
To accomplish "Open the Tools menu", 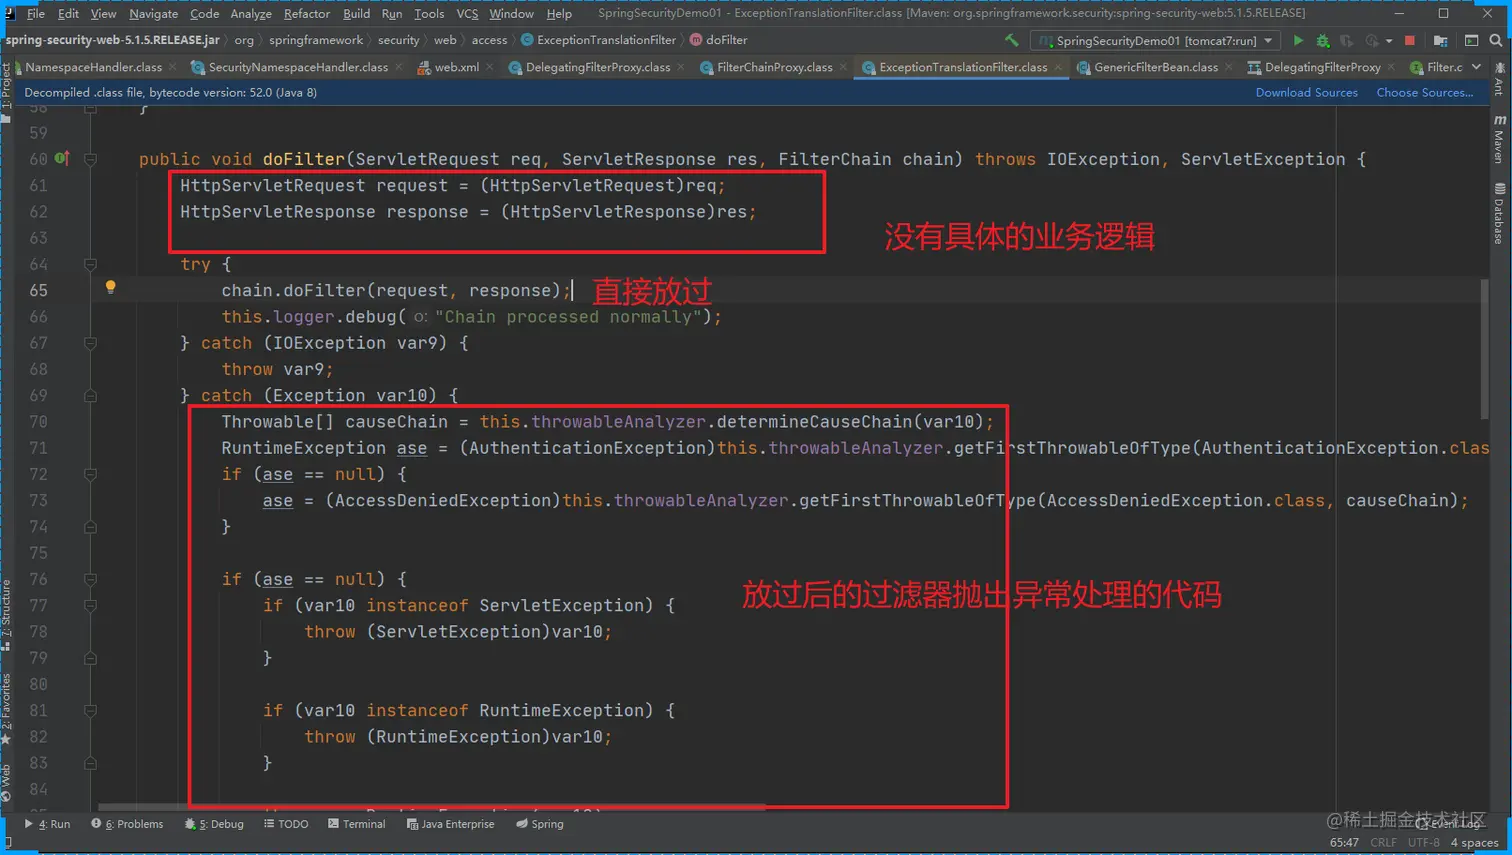I will click(x=429, y=14).
